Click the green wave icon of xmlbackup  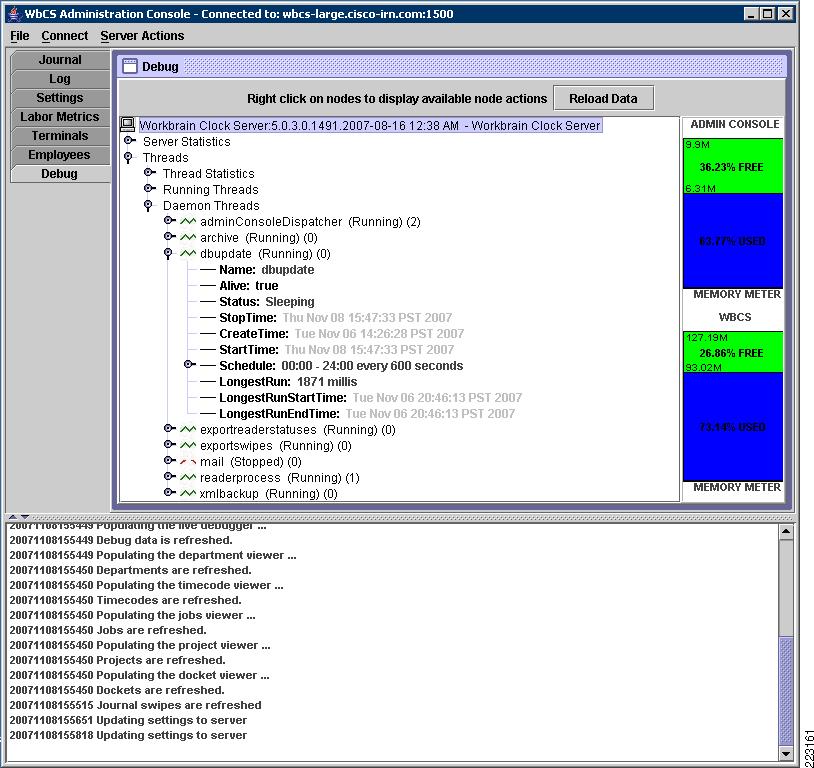point(188,493)
